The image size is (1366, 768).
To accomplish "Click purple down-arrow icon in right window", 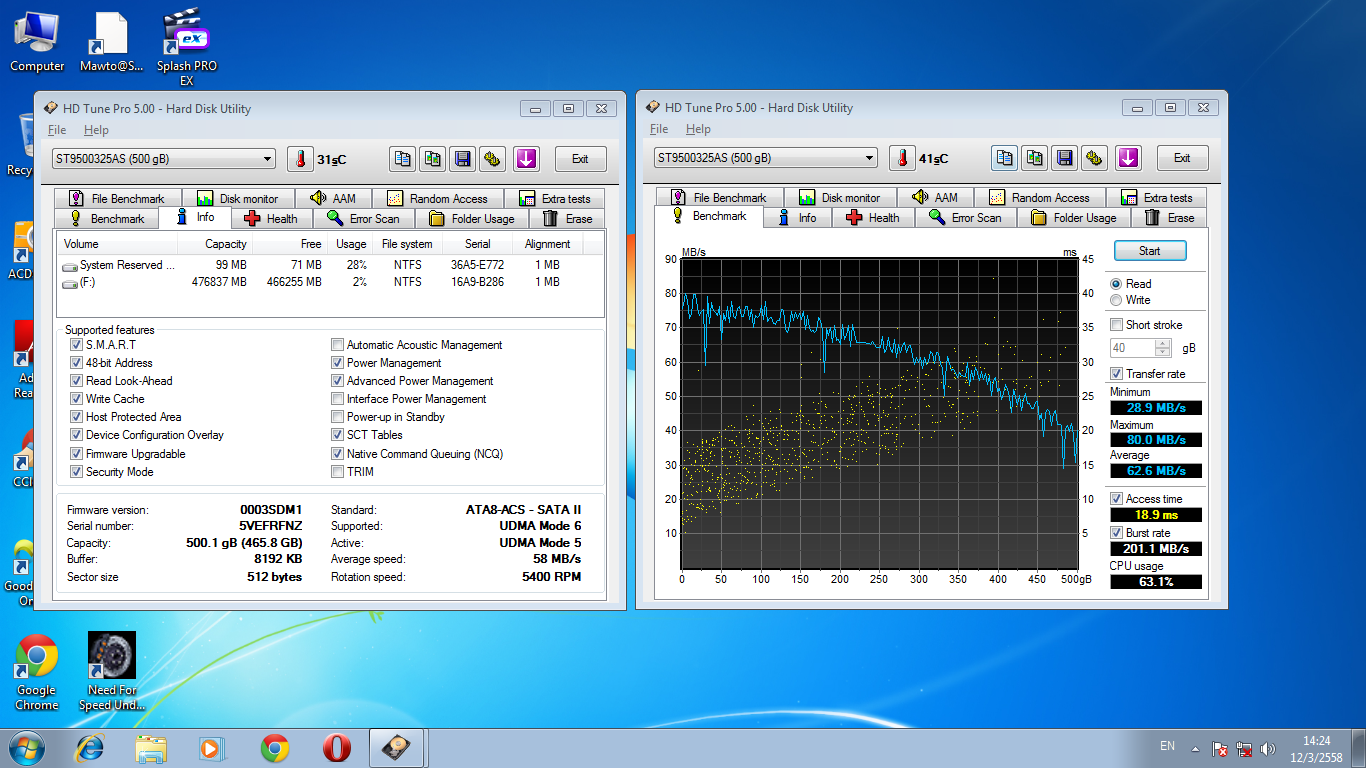I will point(1128,158).
